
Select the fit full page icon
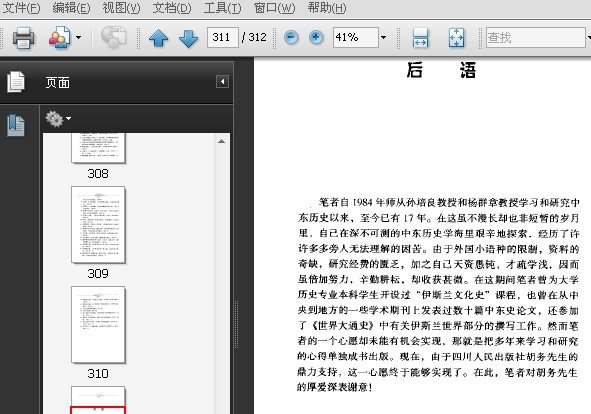coord(456,37)
